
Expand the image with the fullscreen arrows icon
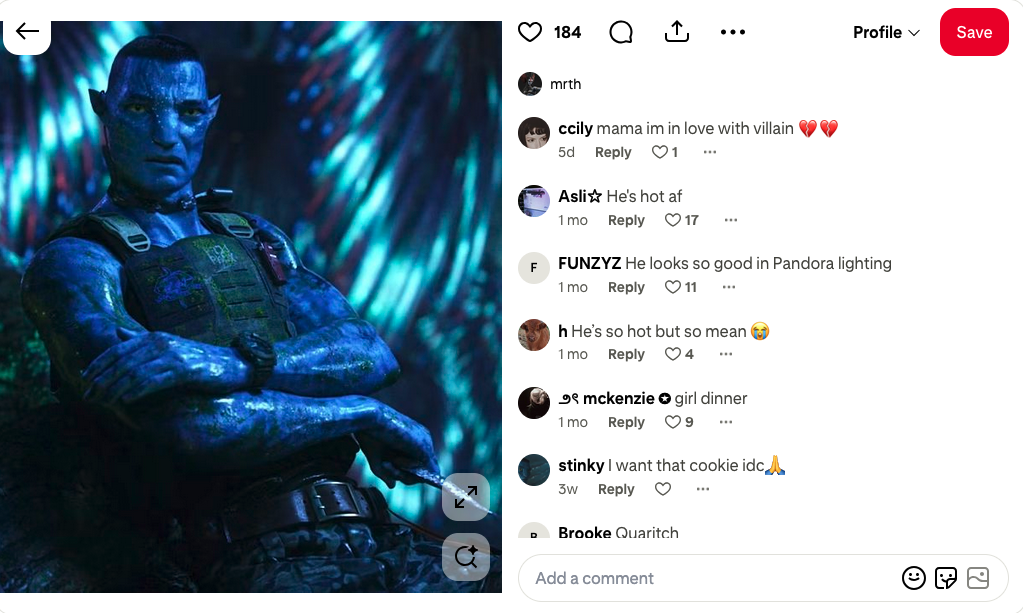click(466, 497)
